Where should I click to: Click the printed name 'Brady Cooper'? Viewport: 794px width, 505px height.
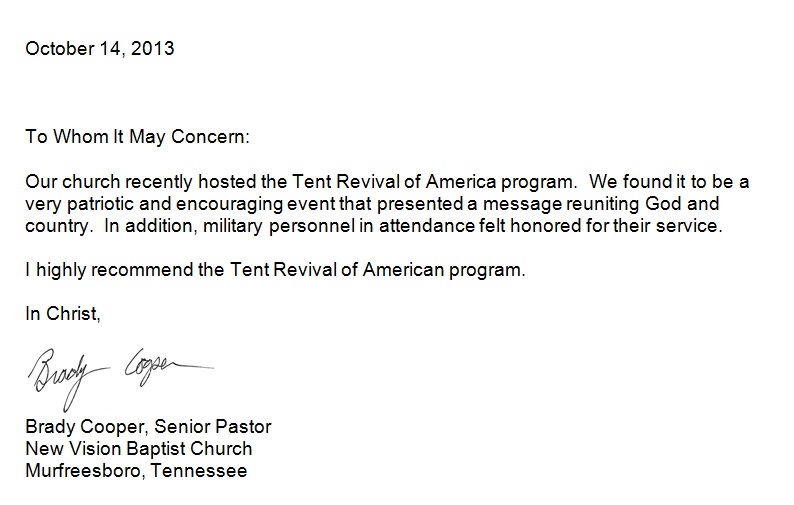coord(87,427)
